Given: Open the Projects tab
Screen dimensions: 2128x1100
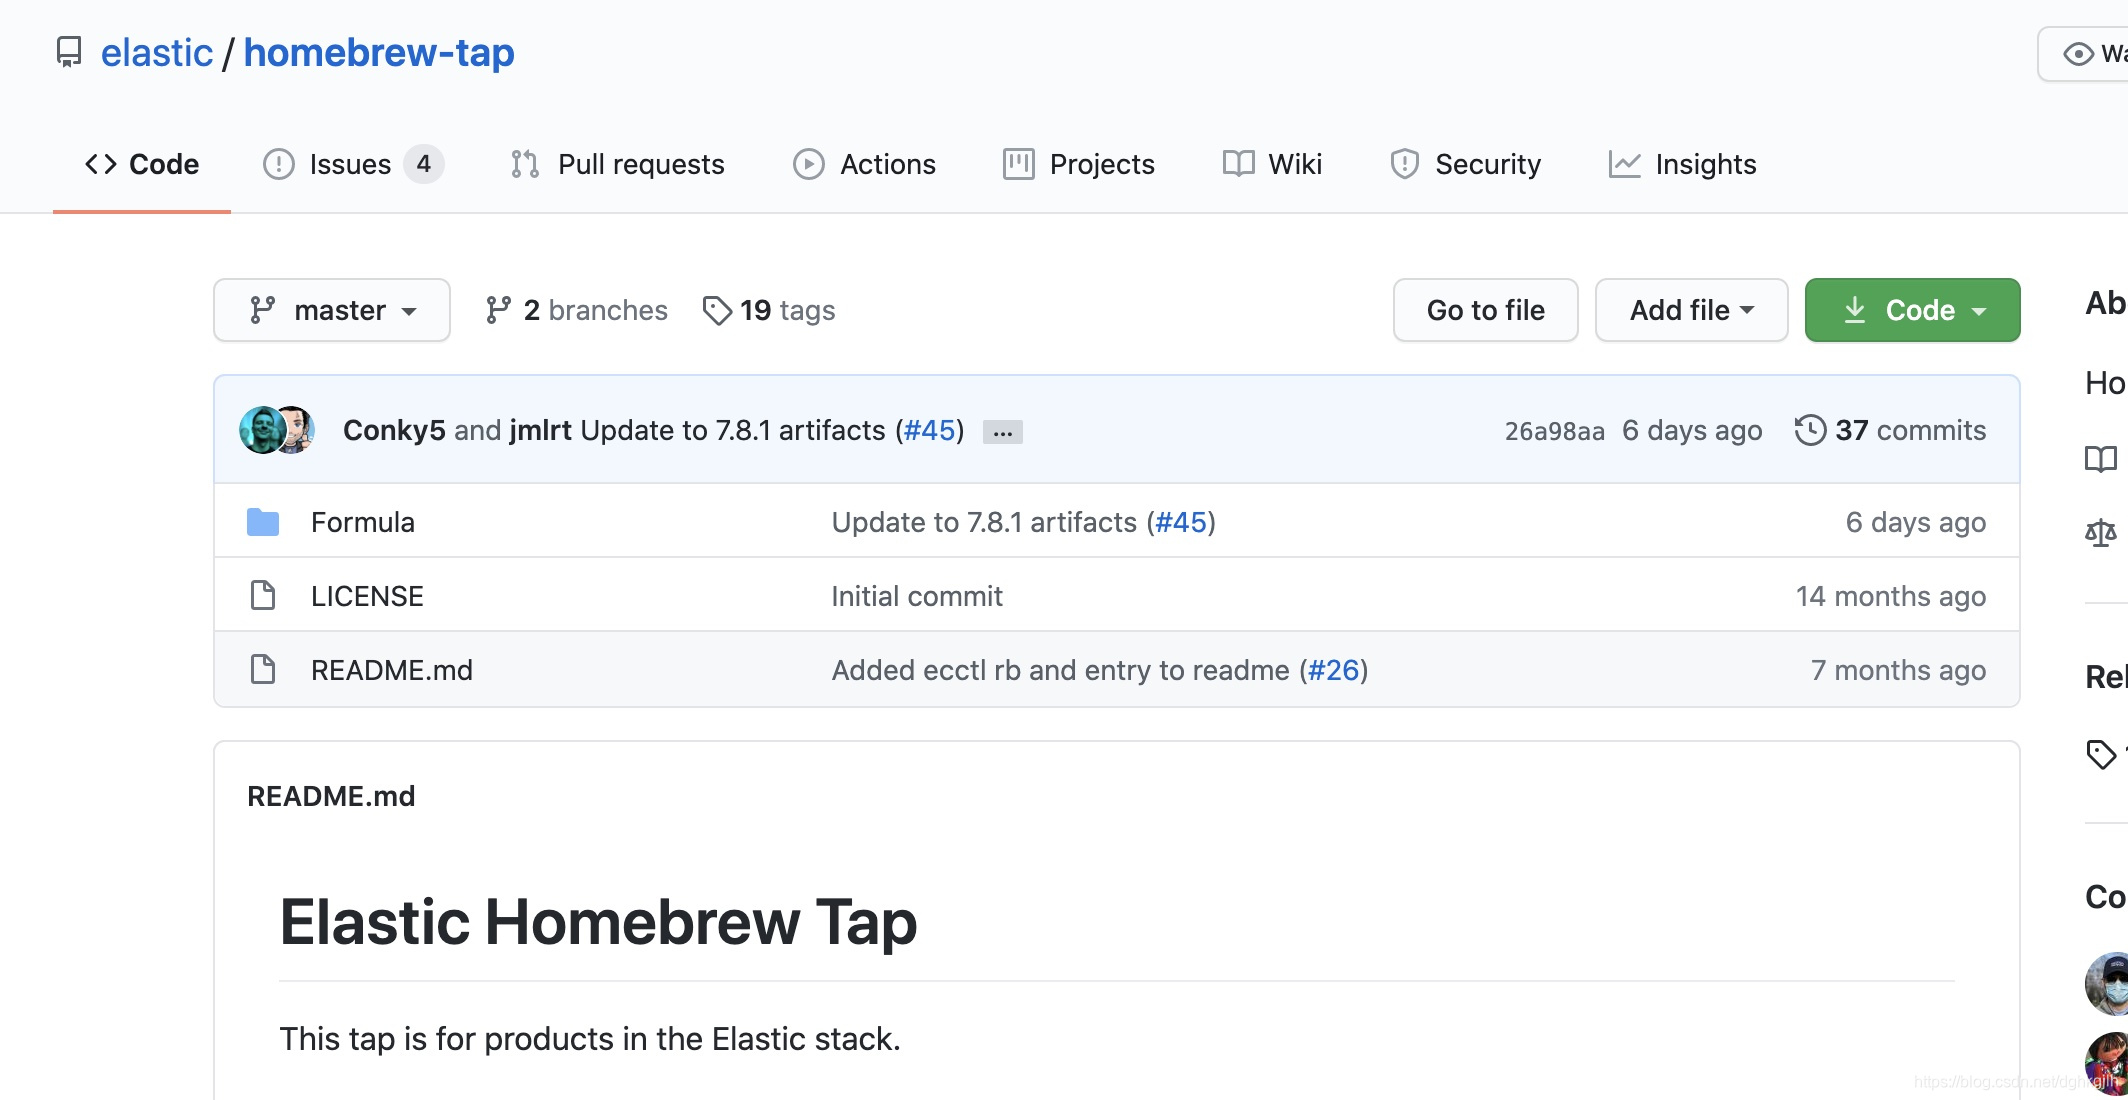Looking at the screenshot, I should coord(1079,164).
